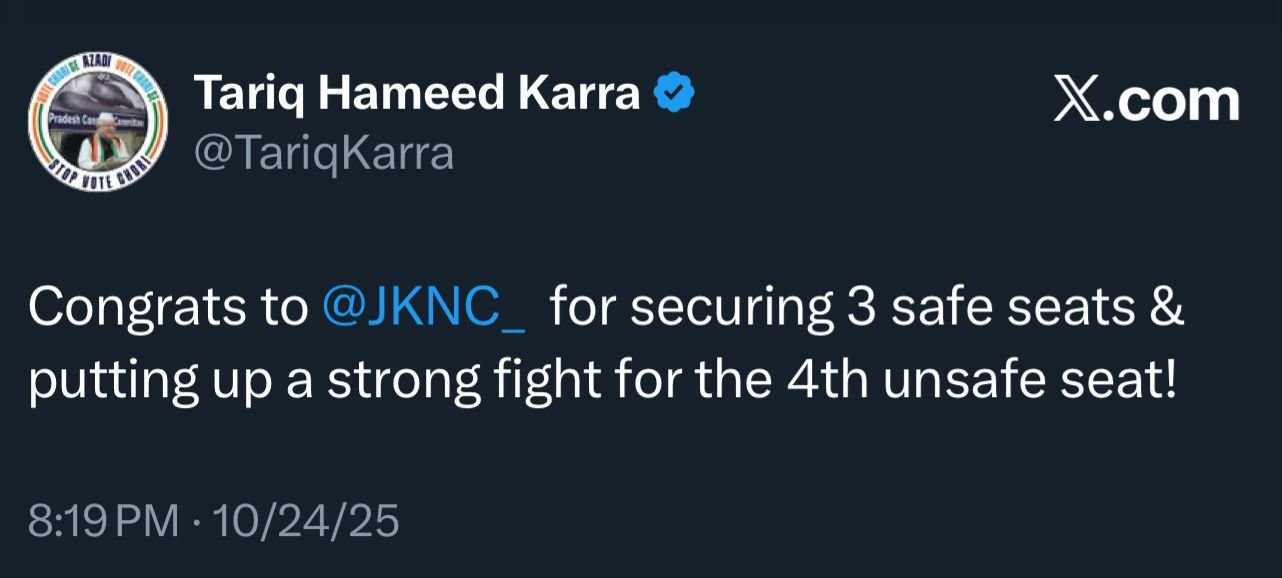Open the @TariqKarra handle
Image resolution: width=1282 pixels, height=578 pixels.
pyautogui.click(x=323, y=154)
